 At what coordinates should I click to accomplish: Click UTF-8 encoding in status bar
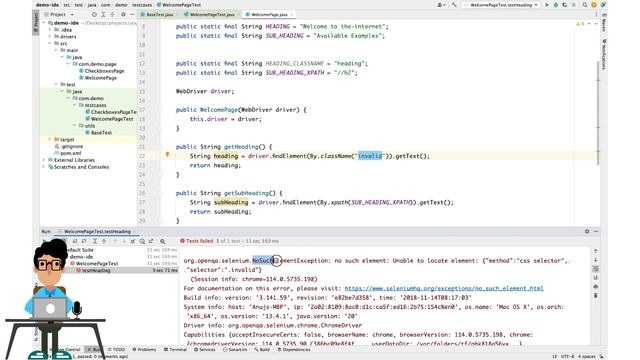coord(567,356)
